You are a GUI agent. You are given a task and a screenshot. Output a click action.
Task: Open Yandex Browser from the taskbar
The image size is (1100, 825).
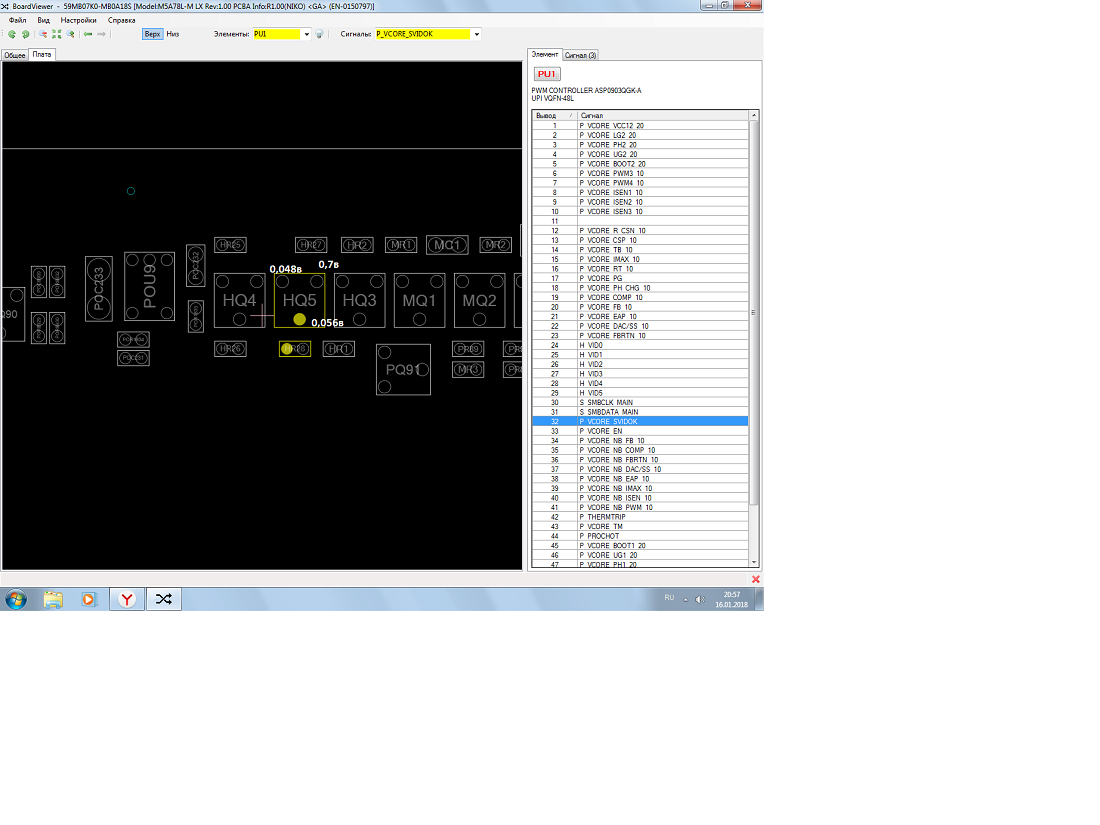point(127,599)
